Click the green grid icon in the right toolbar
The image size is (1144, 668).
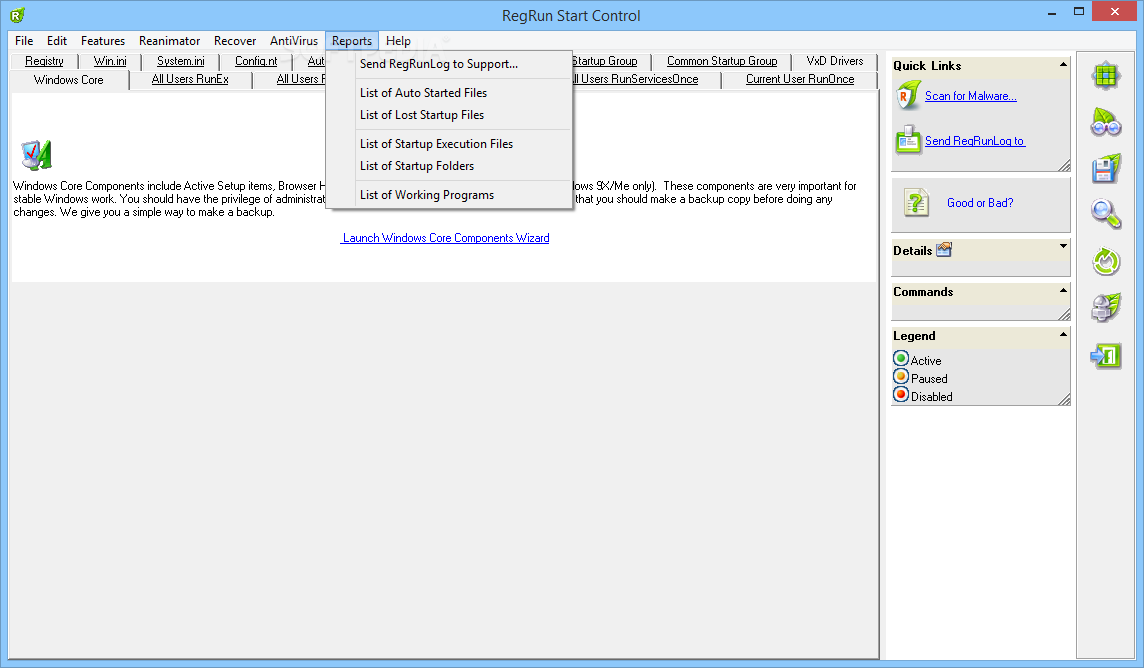pyautogui.click(x=1106, y=75)
